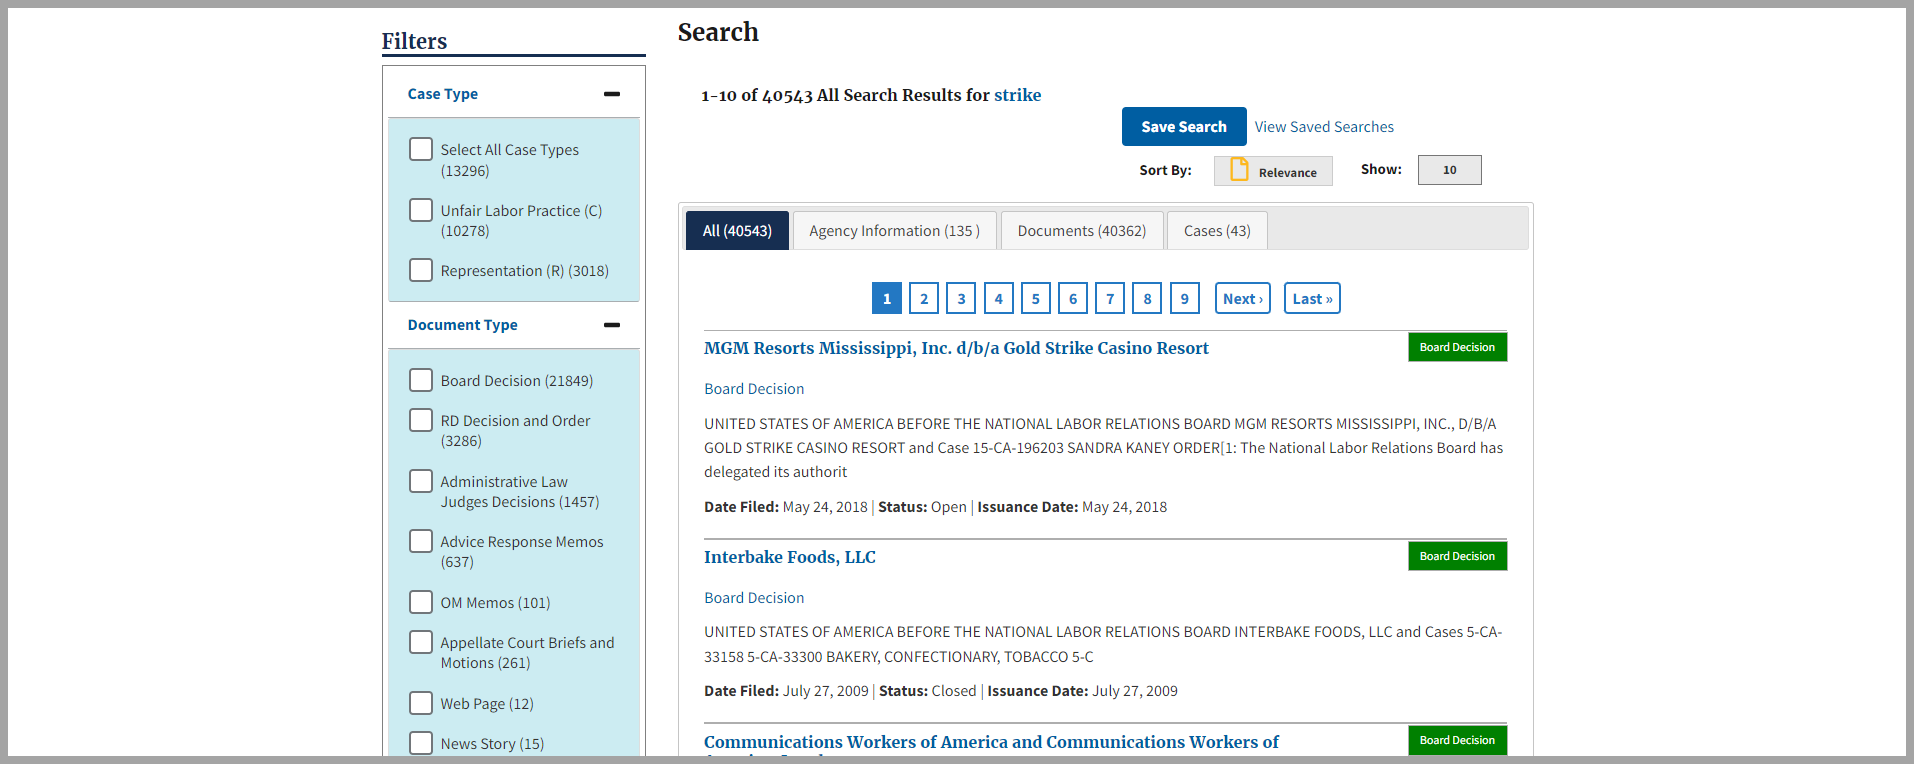Collapse the Document Type filter section
Screen dimensions: 1914x764
point(612,325)
